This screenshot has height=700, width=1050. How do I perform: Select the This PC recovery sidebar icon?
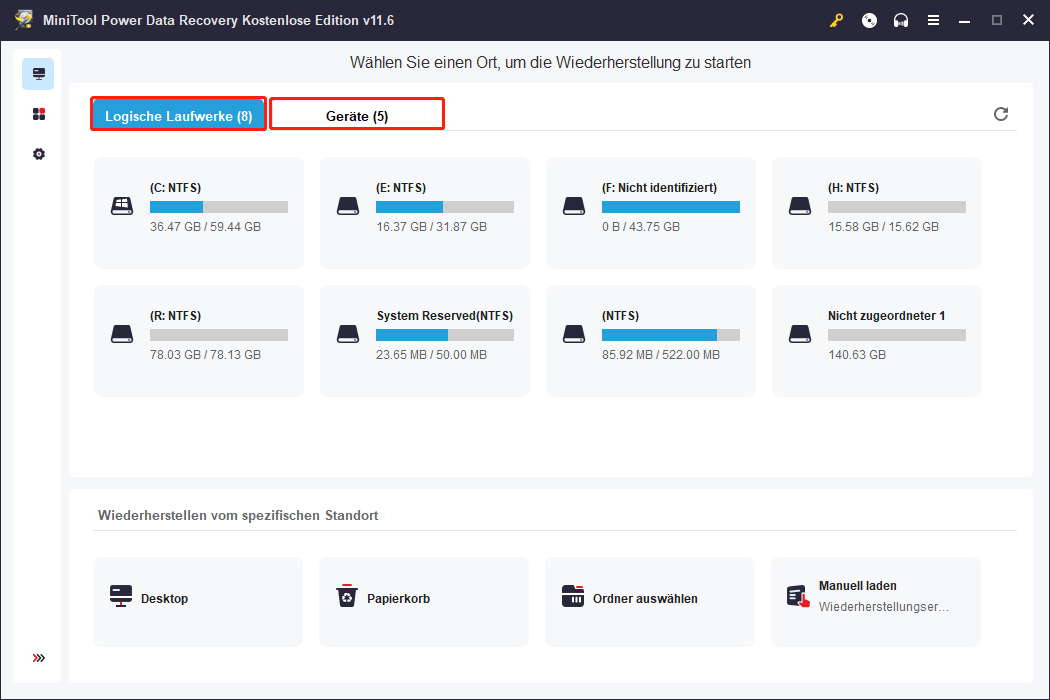[38, 74]
